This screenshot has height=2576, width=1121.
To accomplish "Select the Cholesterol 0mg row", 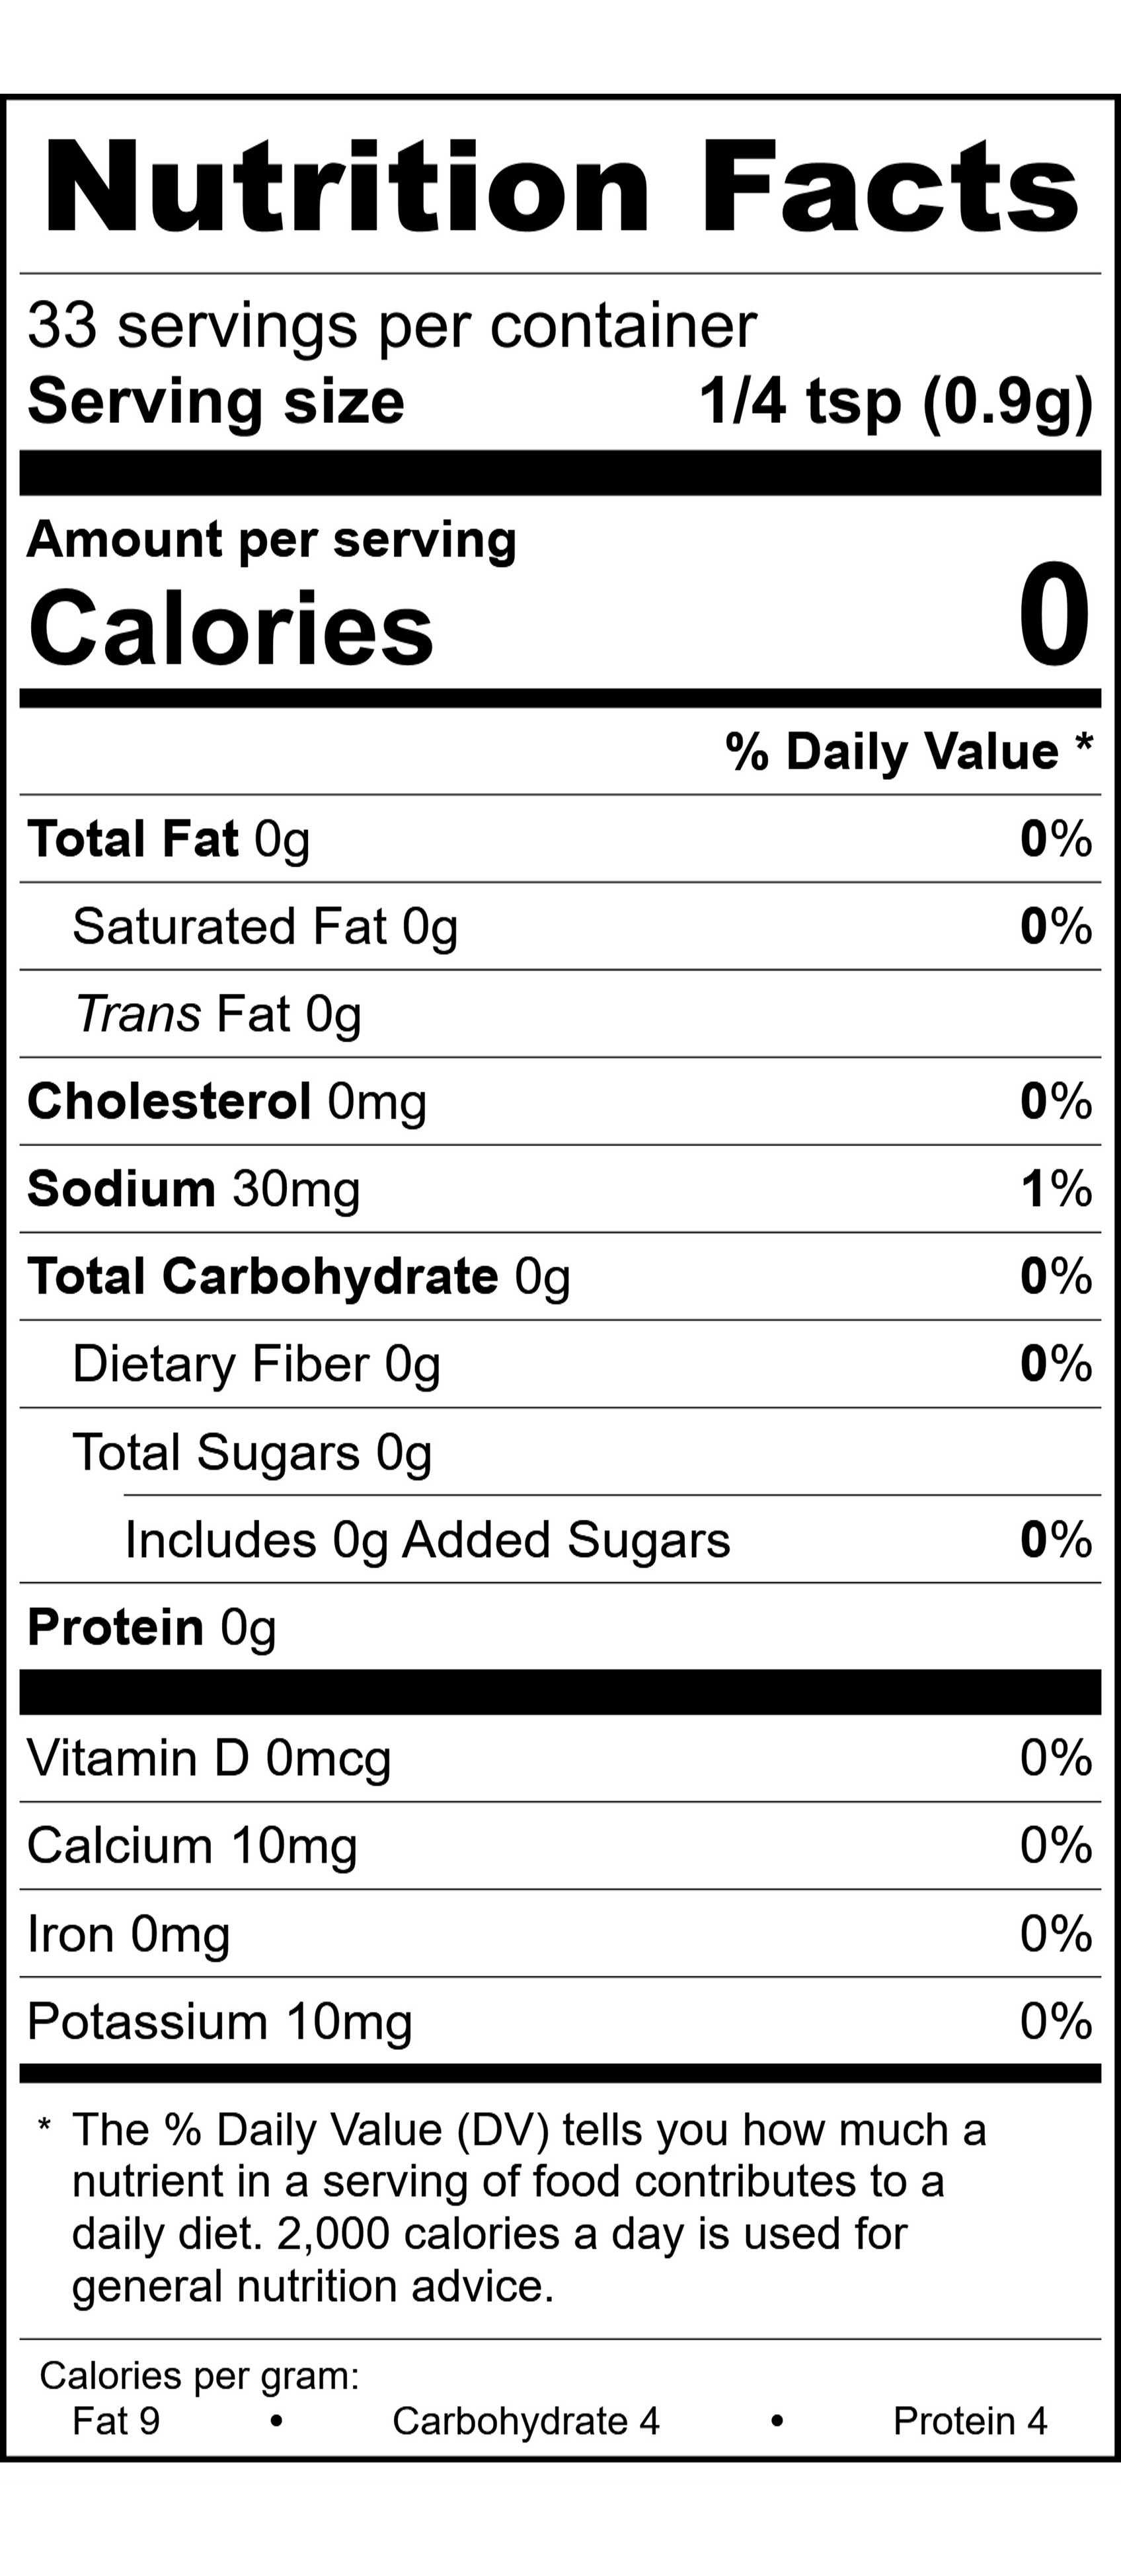I will [227, 1102].
